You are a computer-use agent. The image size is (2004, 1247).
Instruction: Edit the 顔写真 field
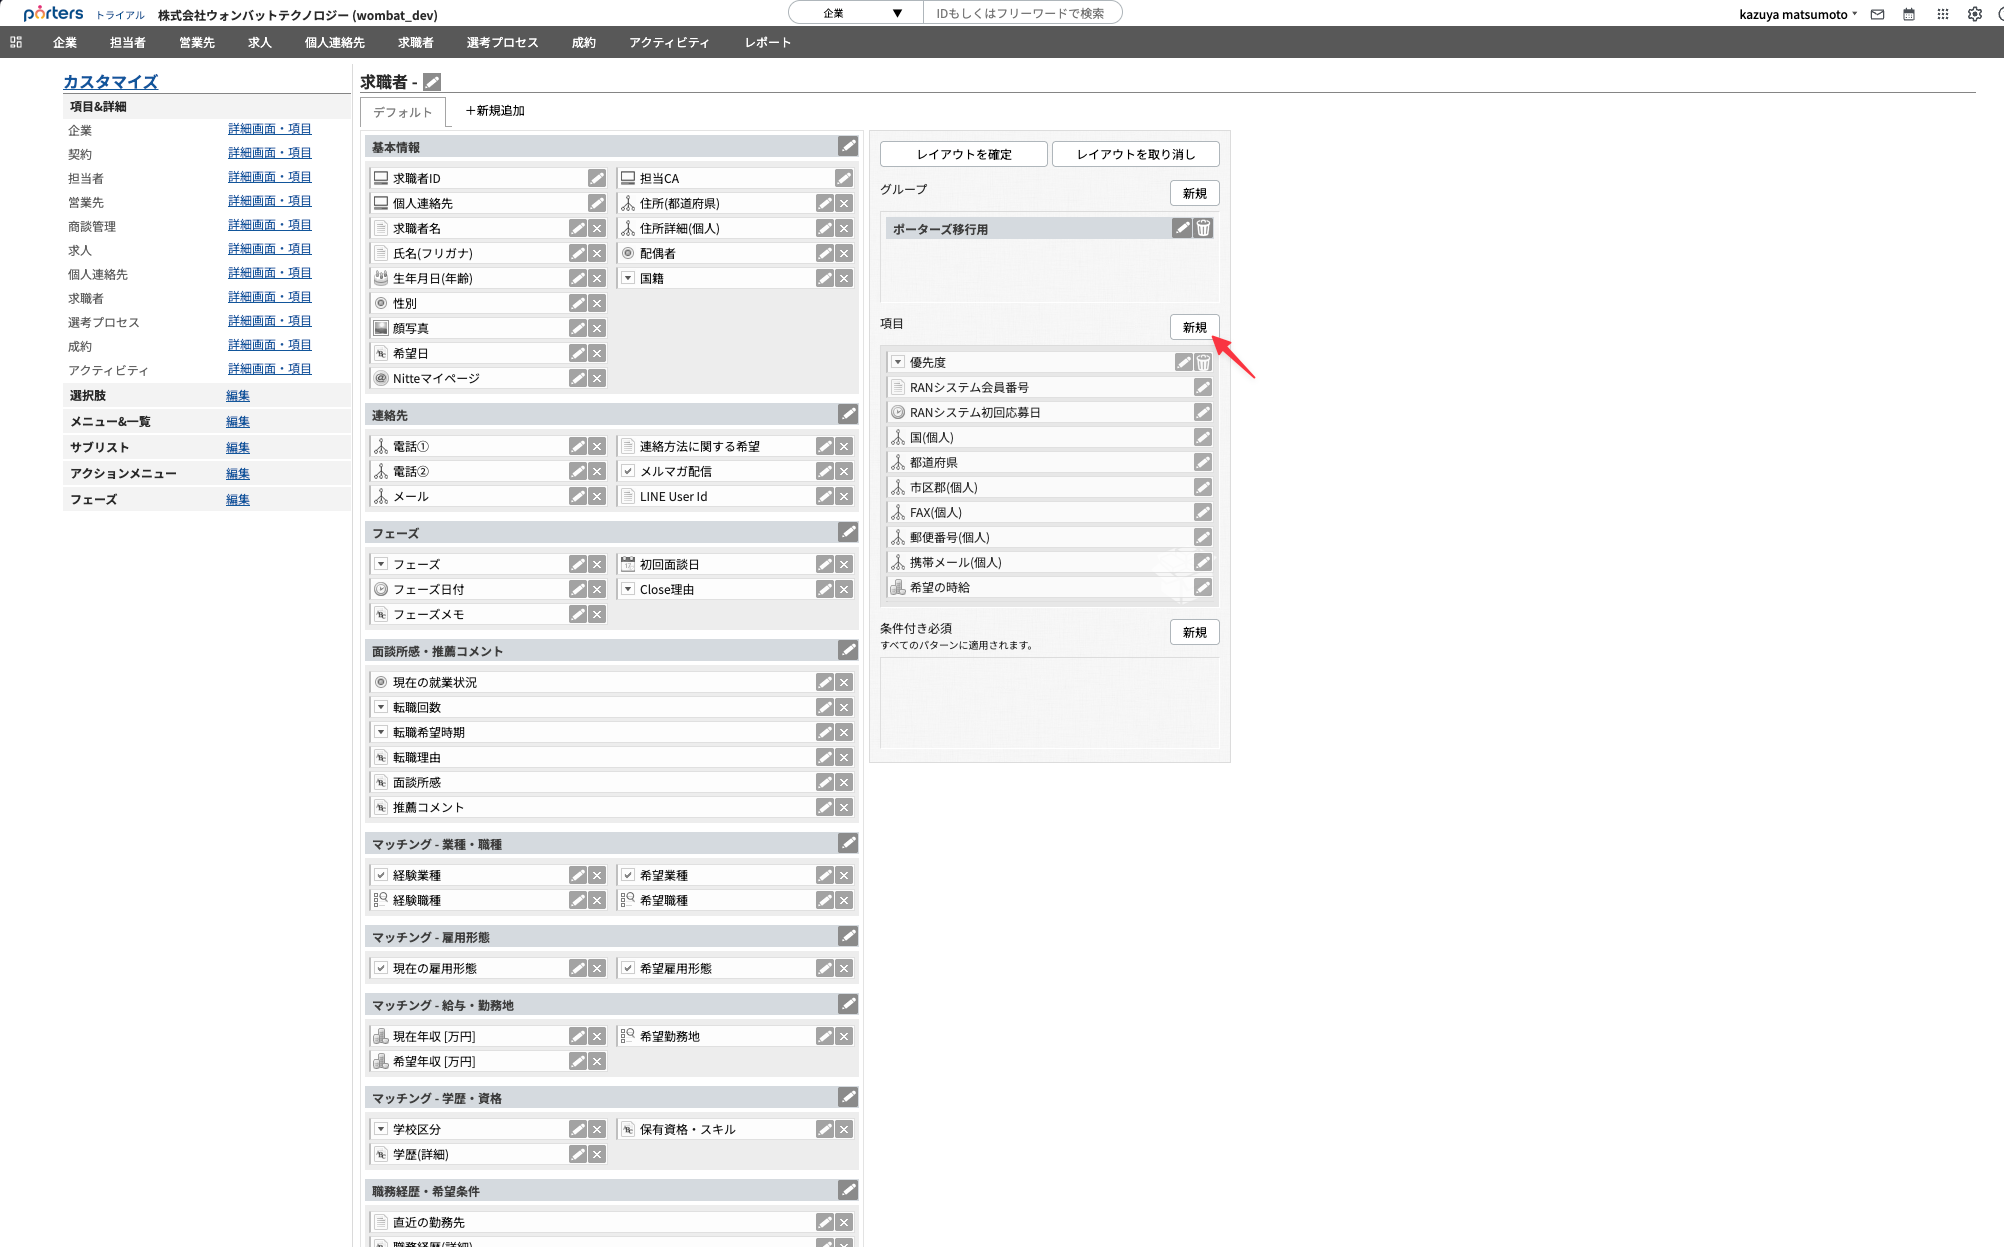point(578,328)
